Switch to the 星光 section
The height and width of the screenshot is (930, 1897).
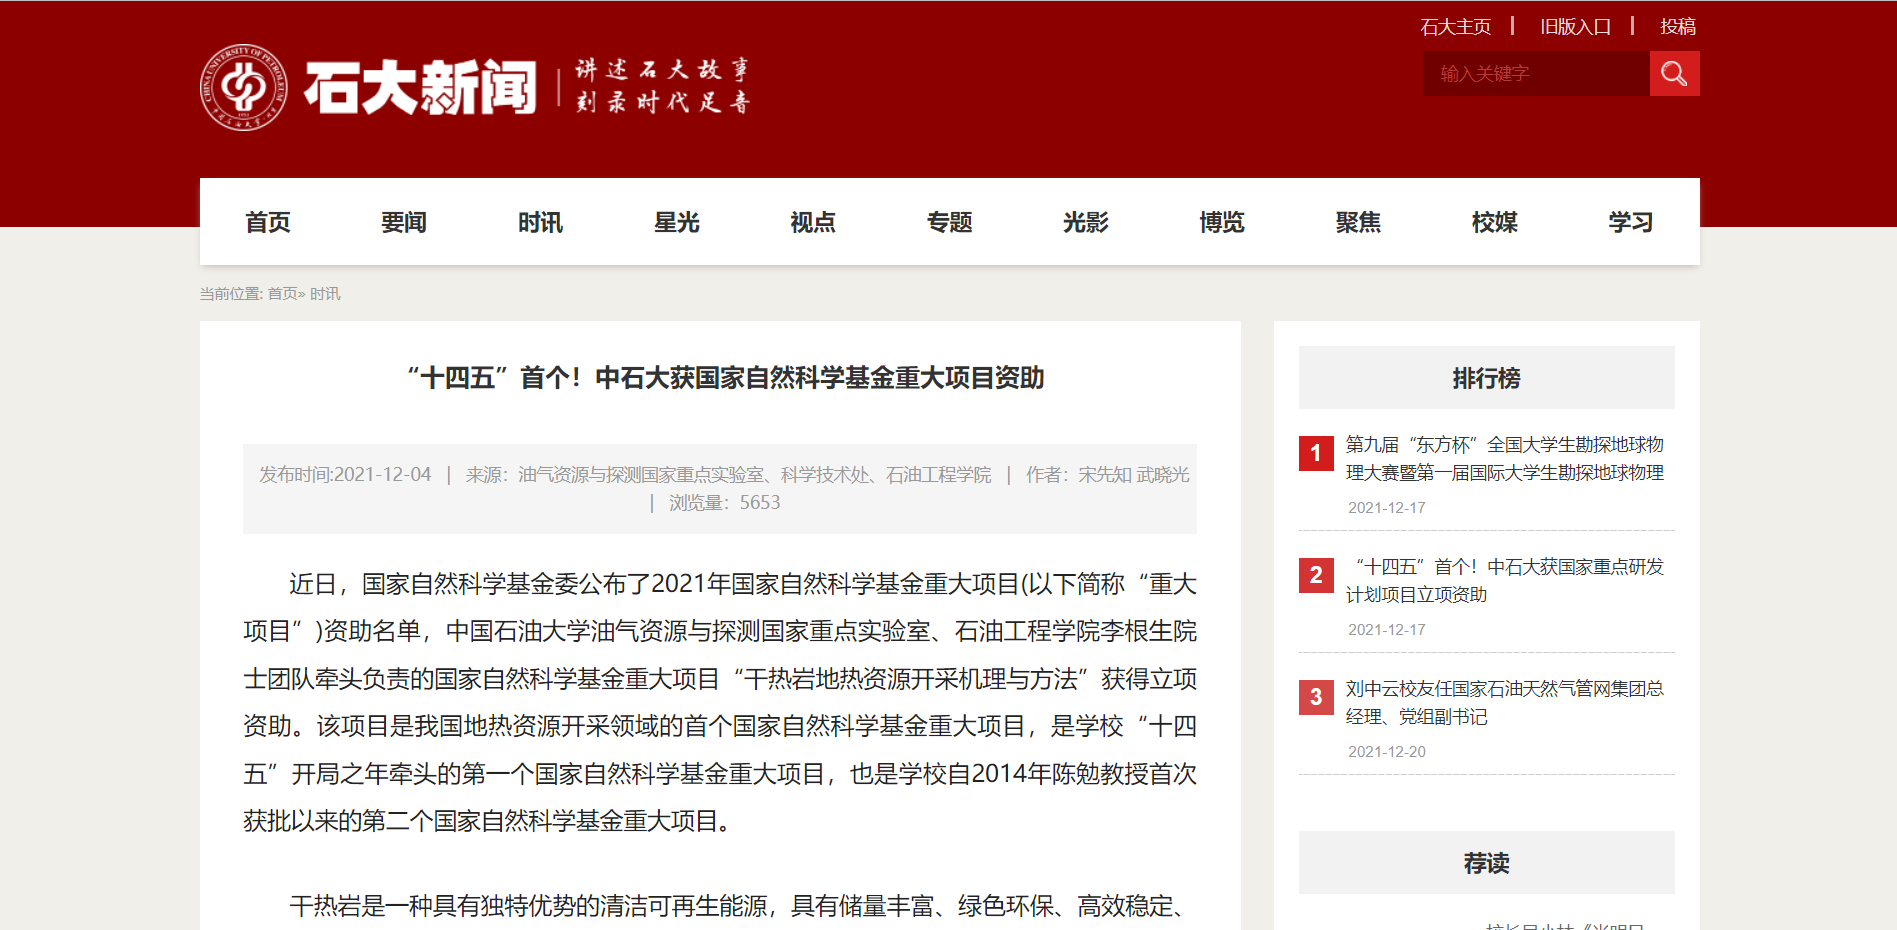[677, 222]
